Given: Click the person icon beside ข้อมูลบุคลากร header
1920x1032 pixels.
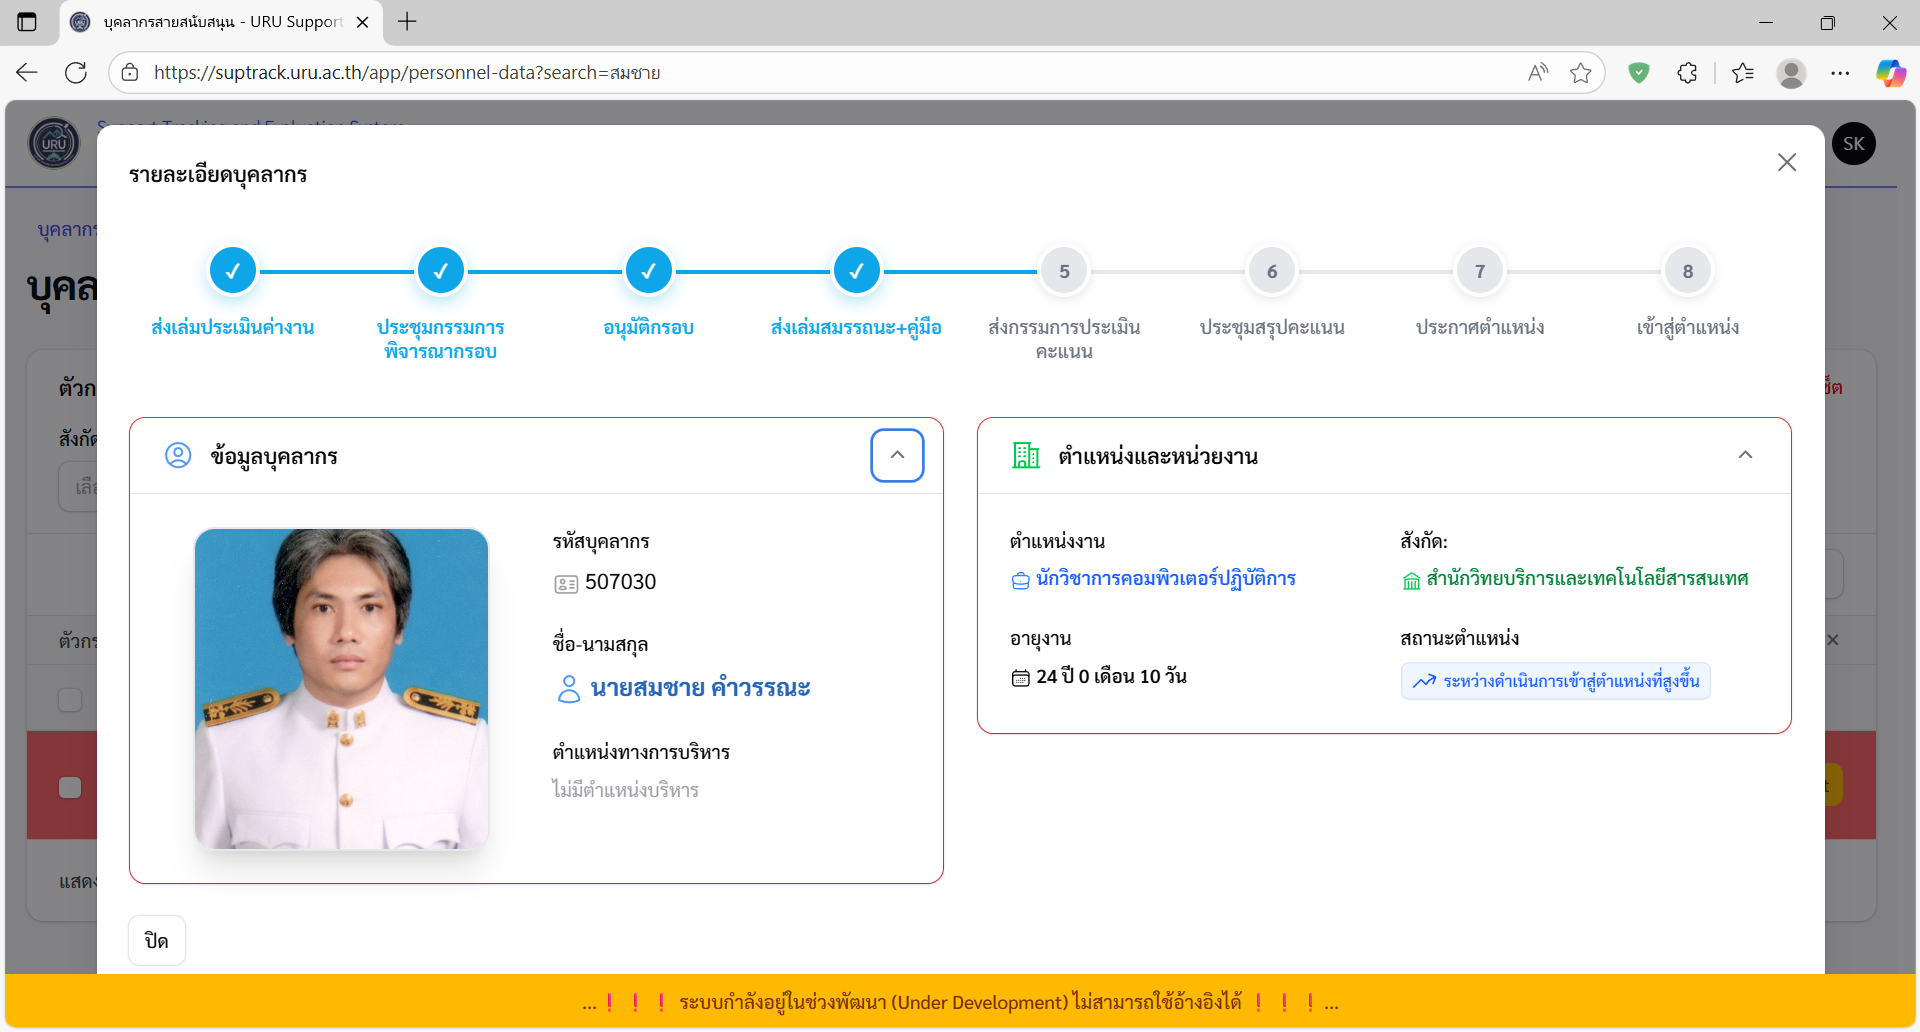Looking at the screenshot, I should click(x=178, y=455).
